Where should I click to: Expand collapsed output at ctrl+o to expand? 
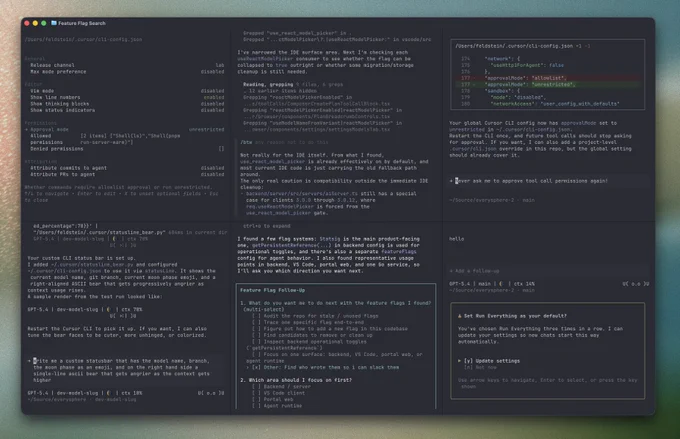pyautogui.click(x=267, y=226)
